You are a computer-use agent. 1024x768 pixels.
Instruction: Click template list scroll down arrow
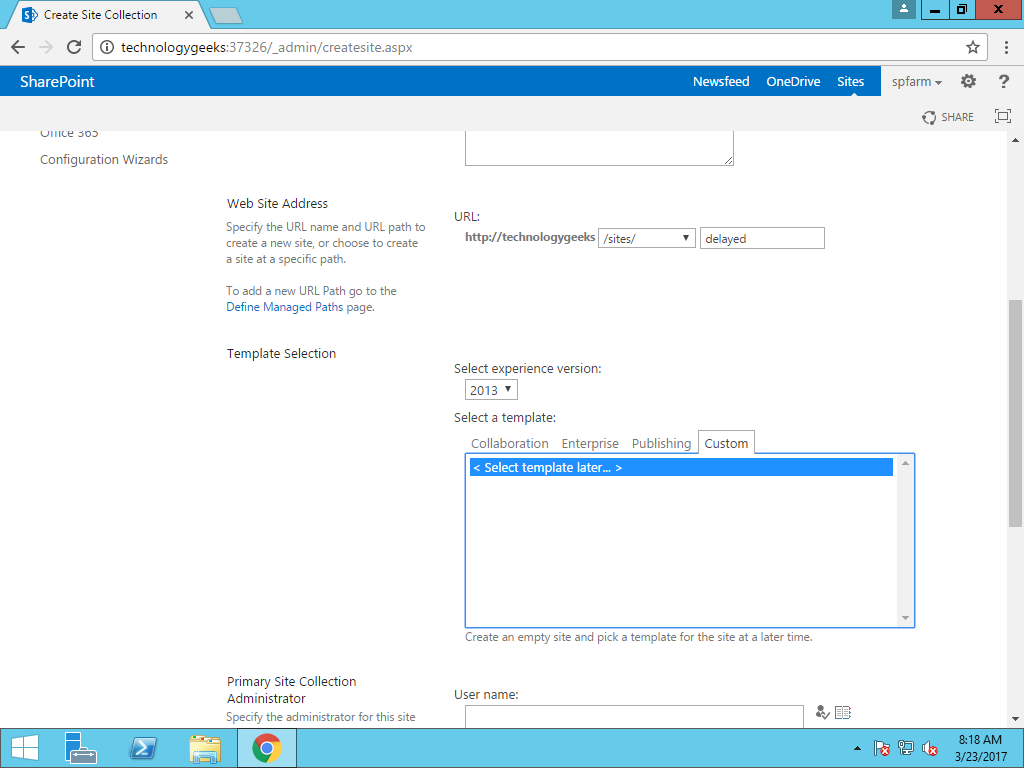point(905,618)
